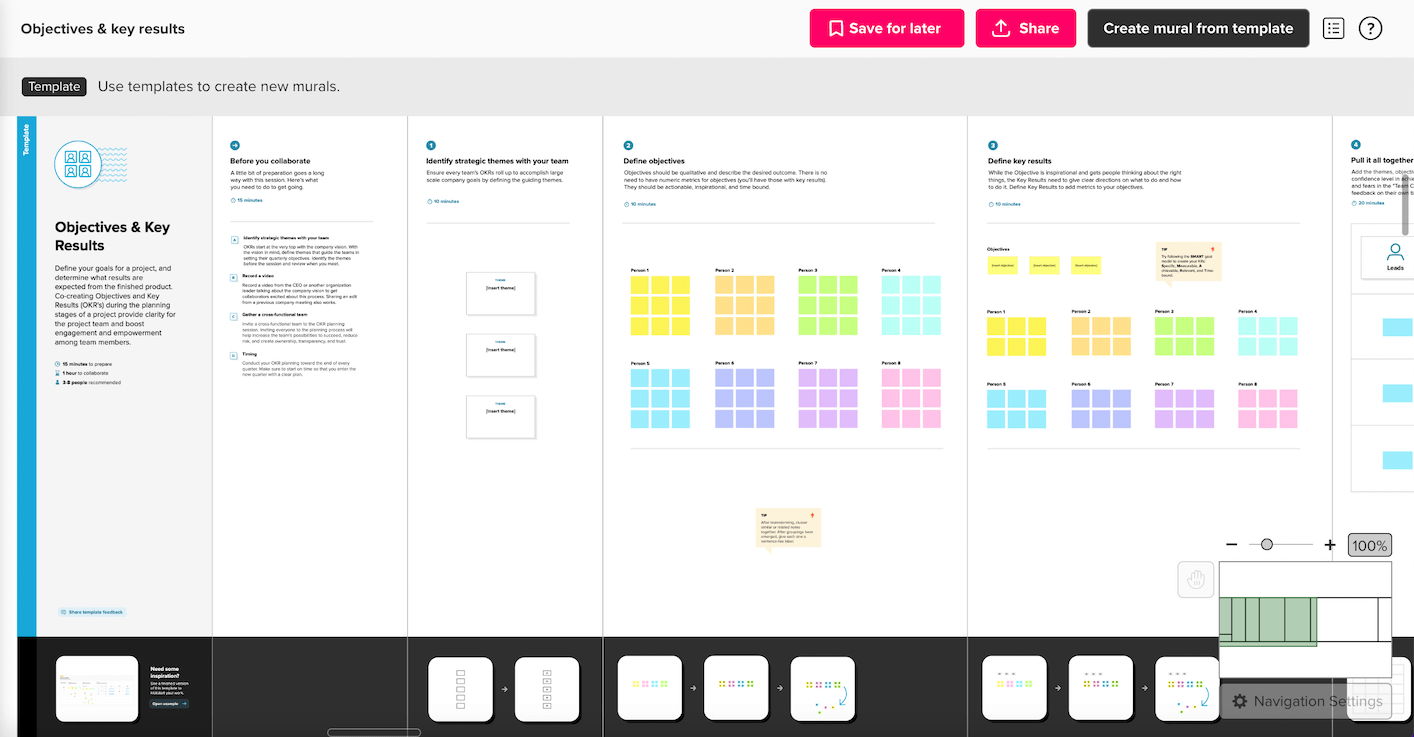Open the video list thumbnail under step 1
The width and height of the screenshot is (1414, 737).
(x=547, y=689)
